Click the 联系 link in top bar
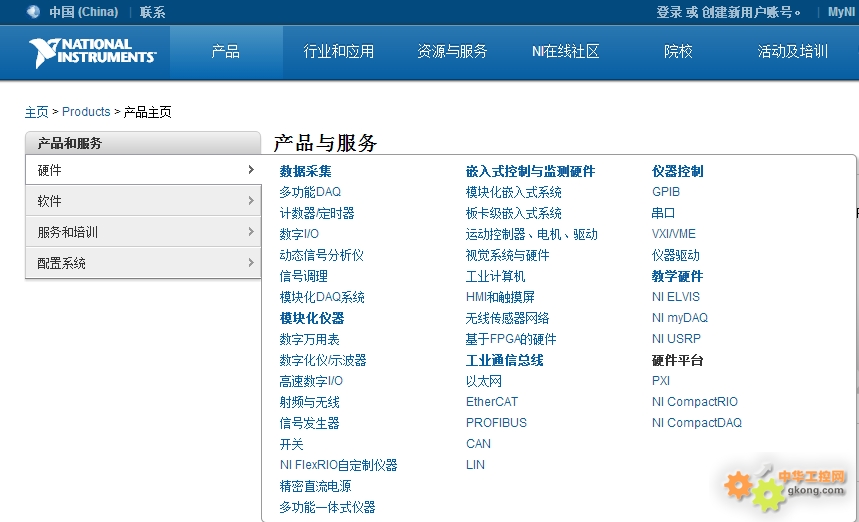The width and height of the screenshot is (859, 522). (152, 12)
